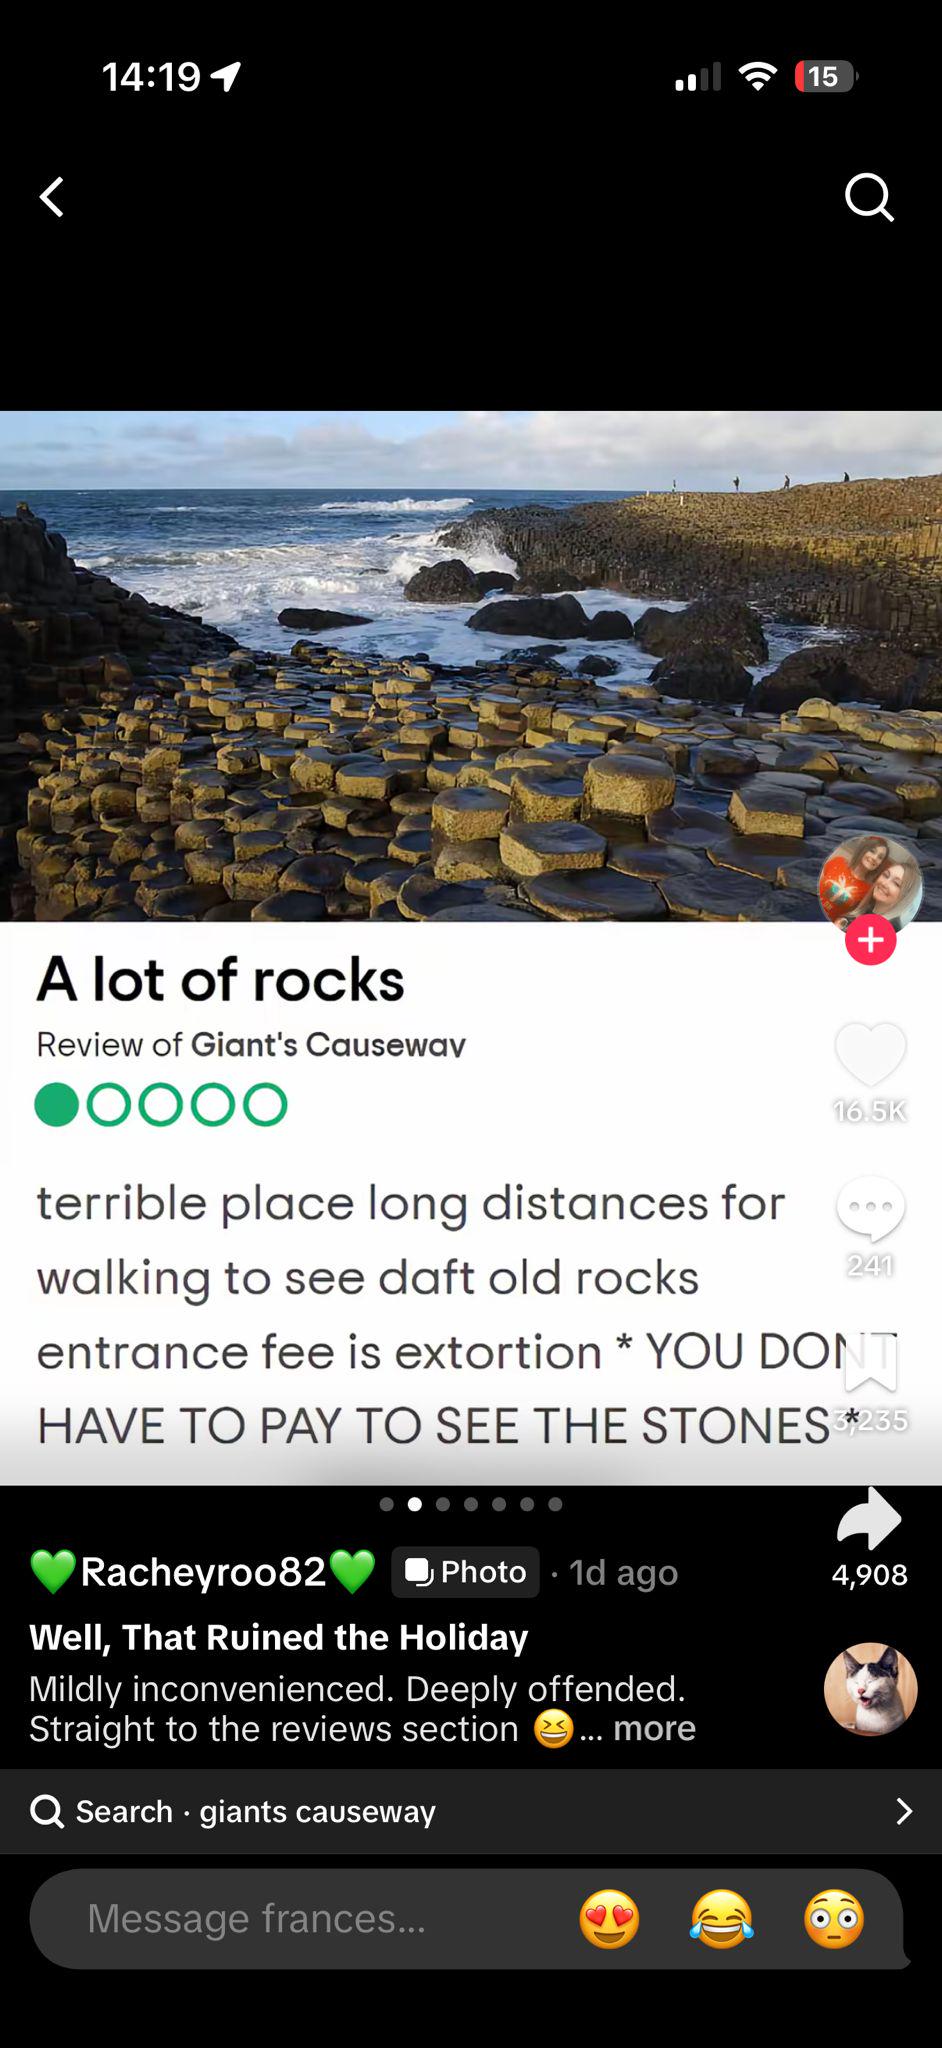This screenshot has width=942, height=2048.
Task: Open Racheyroo82 username link
Action: (203, 1572)
